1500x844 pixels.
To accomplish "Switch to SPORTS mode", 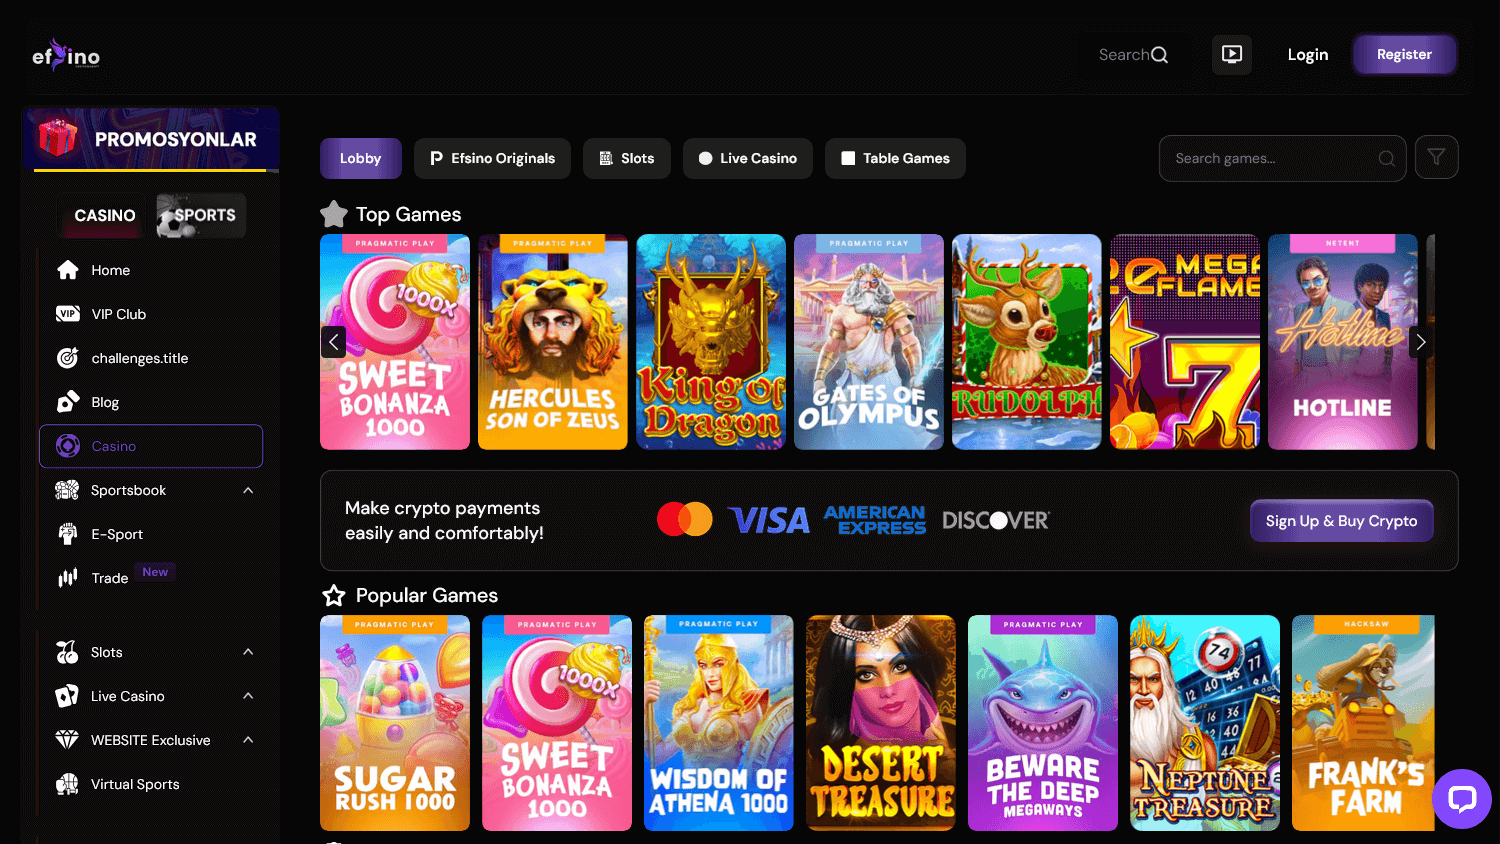I will click(201, 215).
